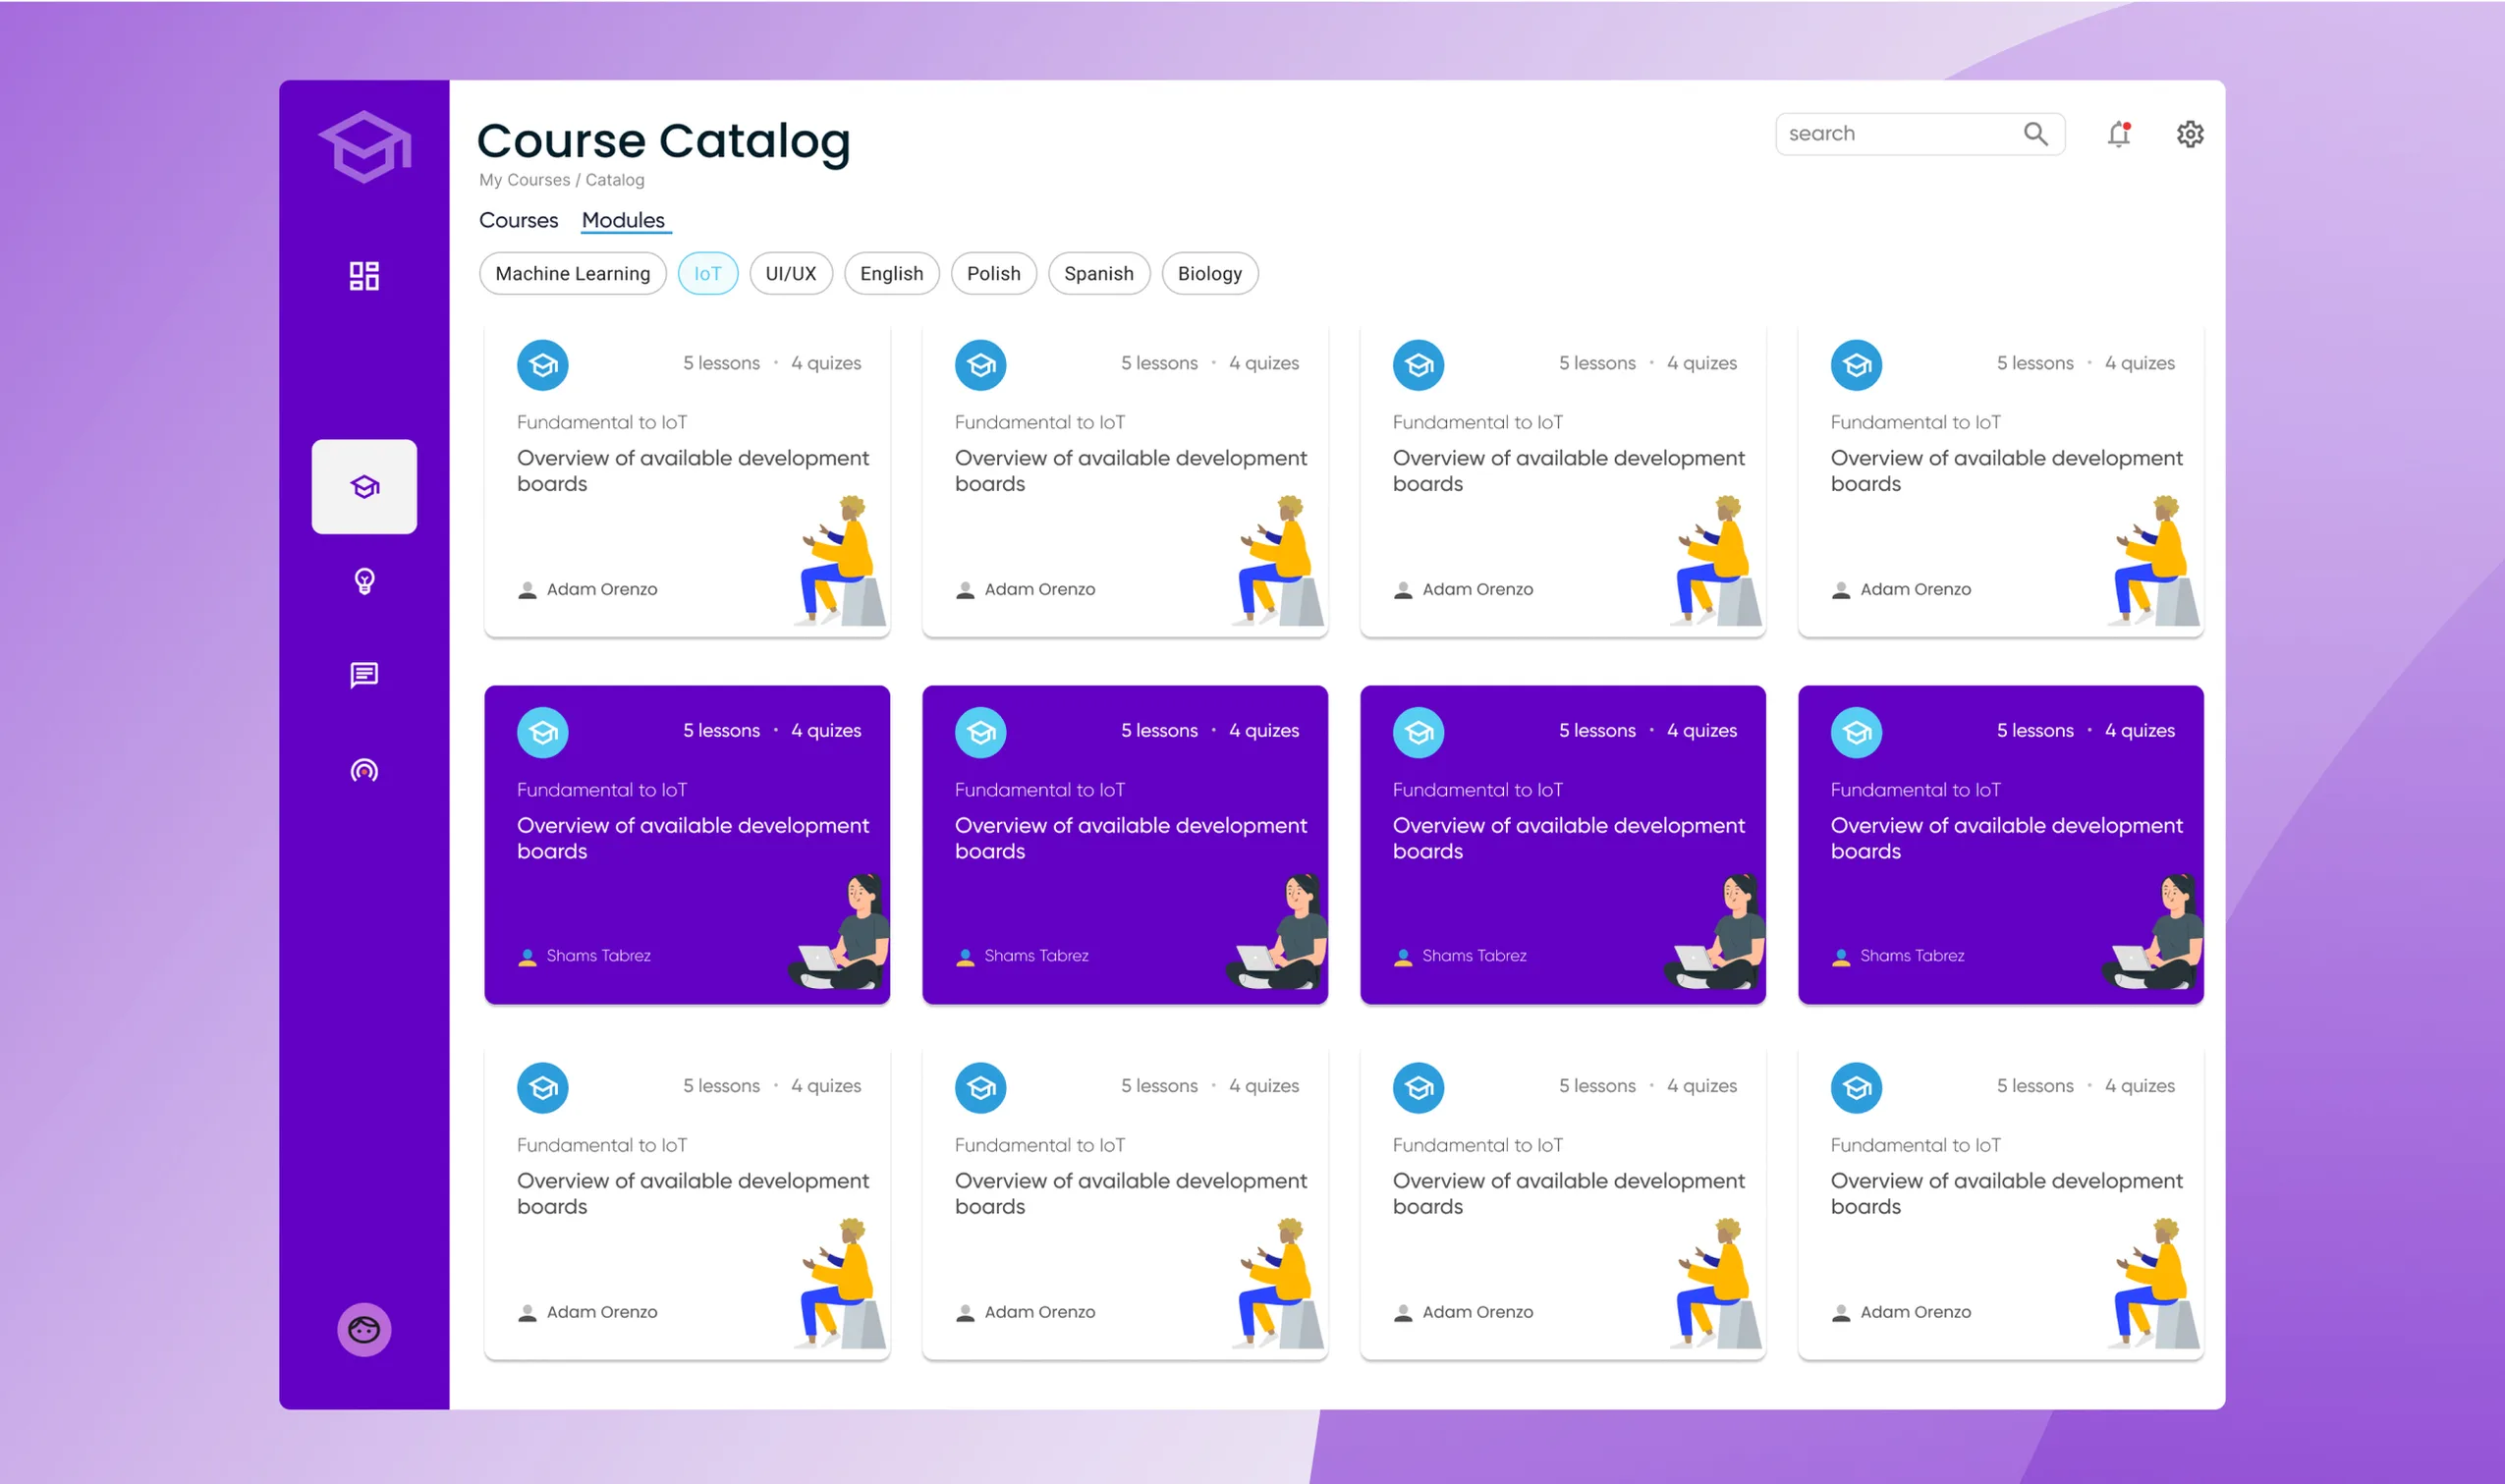Open the dashboard grid icon in sidebar
The height and width of the screenshot is (1484, 2505).
point(364,276)
